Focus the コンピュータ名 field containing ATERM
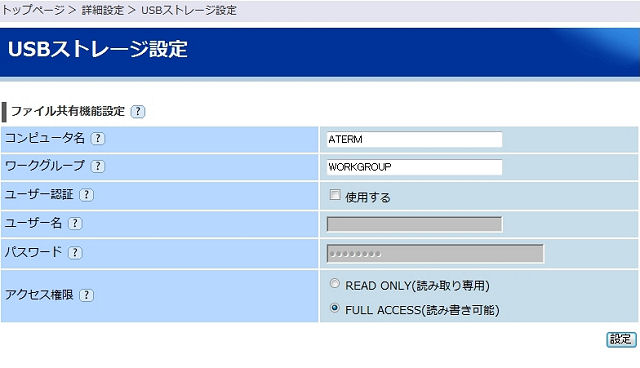 [414, 139]
